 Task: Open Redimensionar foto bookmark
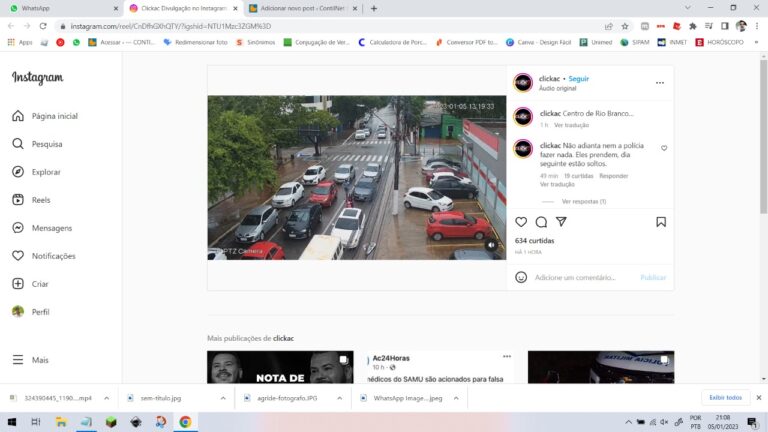195,43
